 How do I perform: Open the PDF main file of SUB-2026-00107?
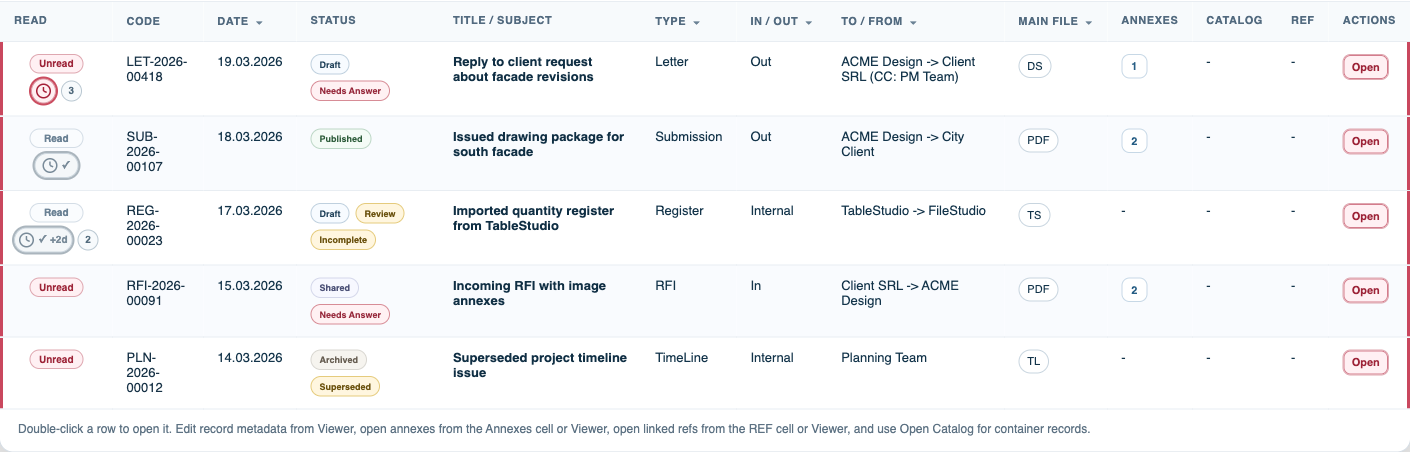pos(1038,141)
